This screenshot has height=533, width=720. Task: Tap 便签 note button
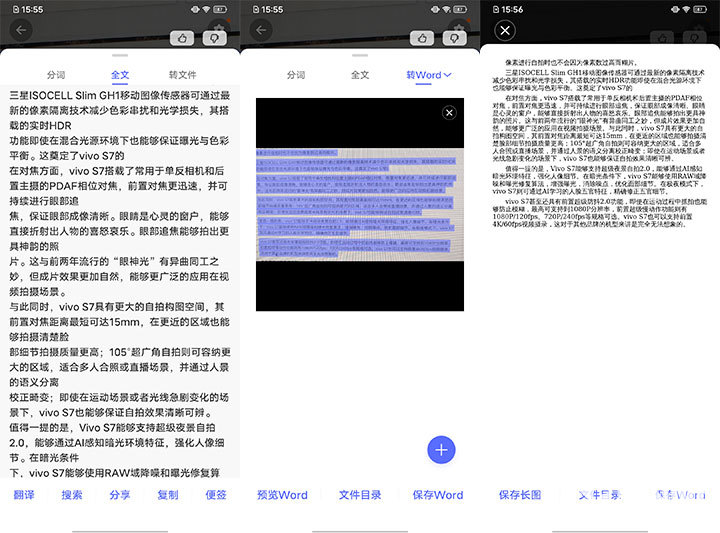[x=216, y=495]
